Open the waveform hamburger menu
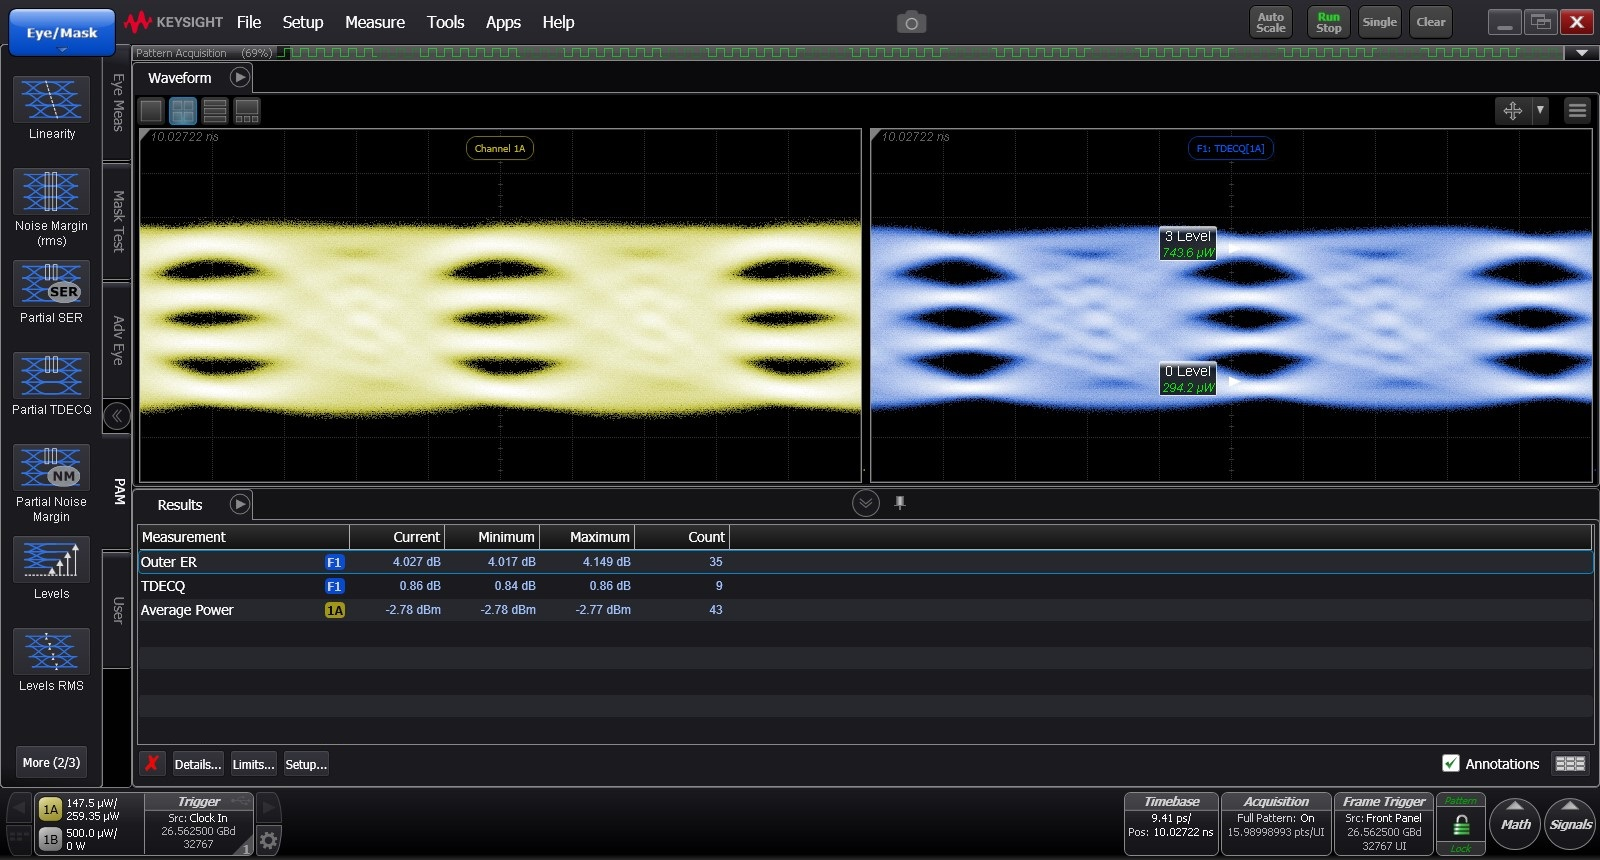This screenshot has height=860, width=1600. pyautogui.click(x=1577, y=111)
